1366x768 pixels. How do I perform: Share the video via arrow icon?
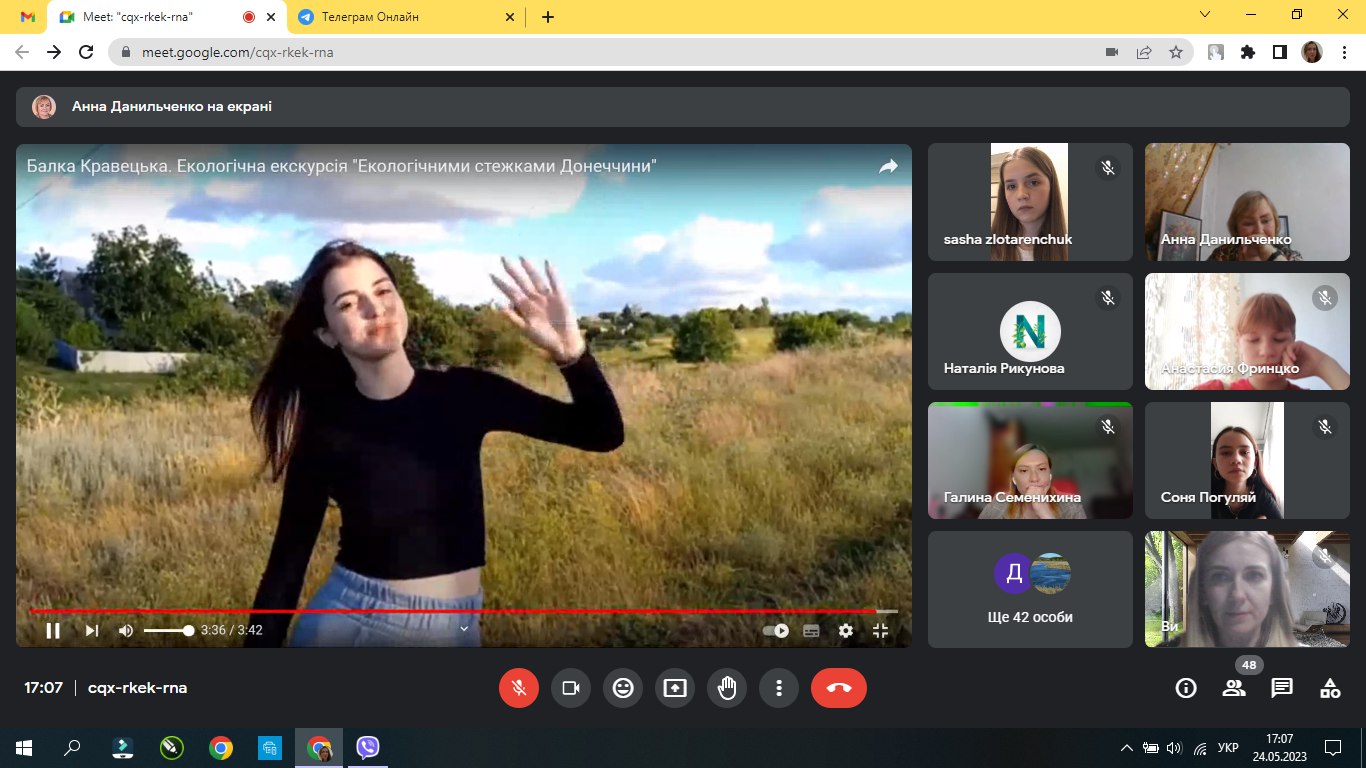(888, 166)
